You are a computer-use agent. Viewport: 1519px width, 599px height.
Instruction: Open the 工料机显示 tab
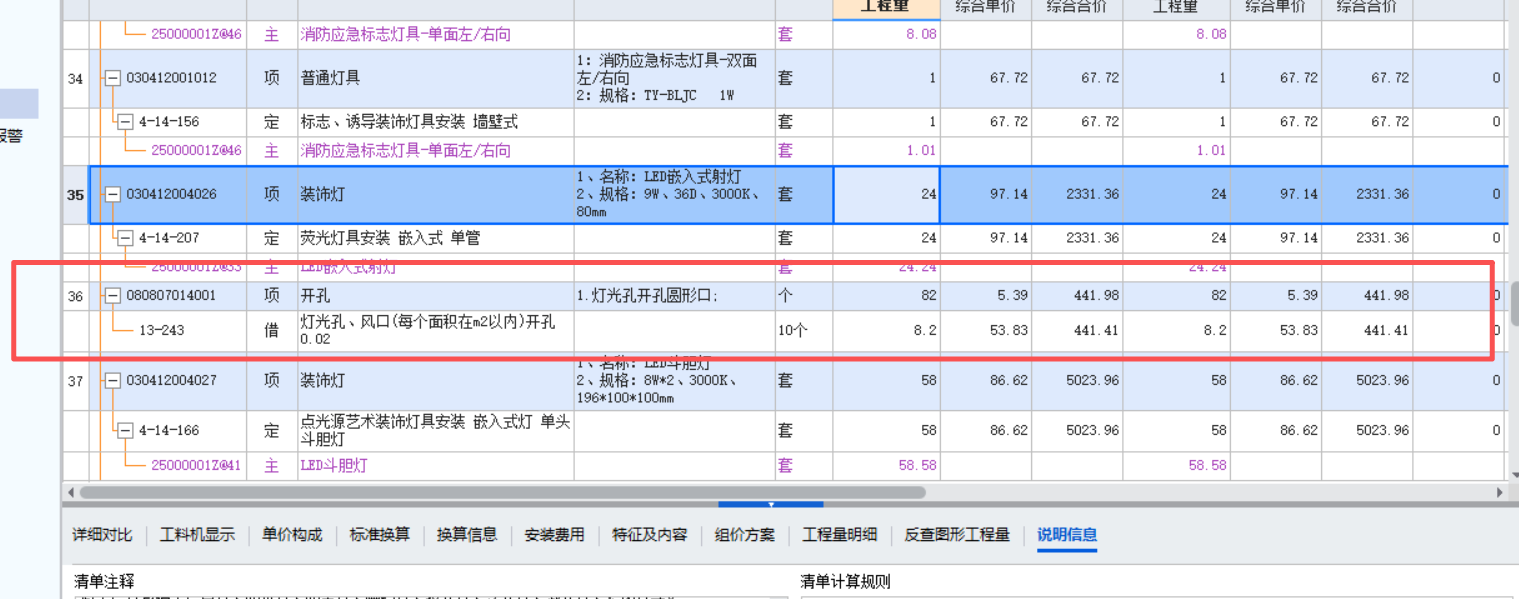197,535
